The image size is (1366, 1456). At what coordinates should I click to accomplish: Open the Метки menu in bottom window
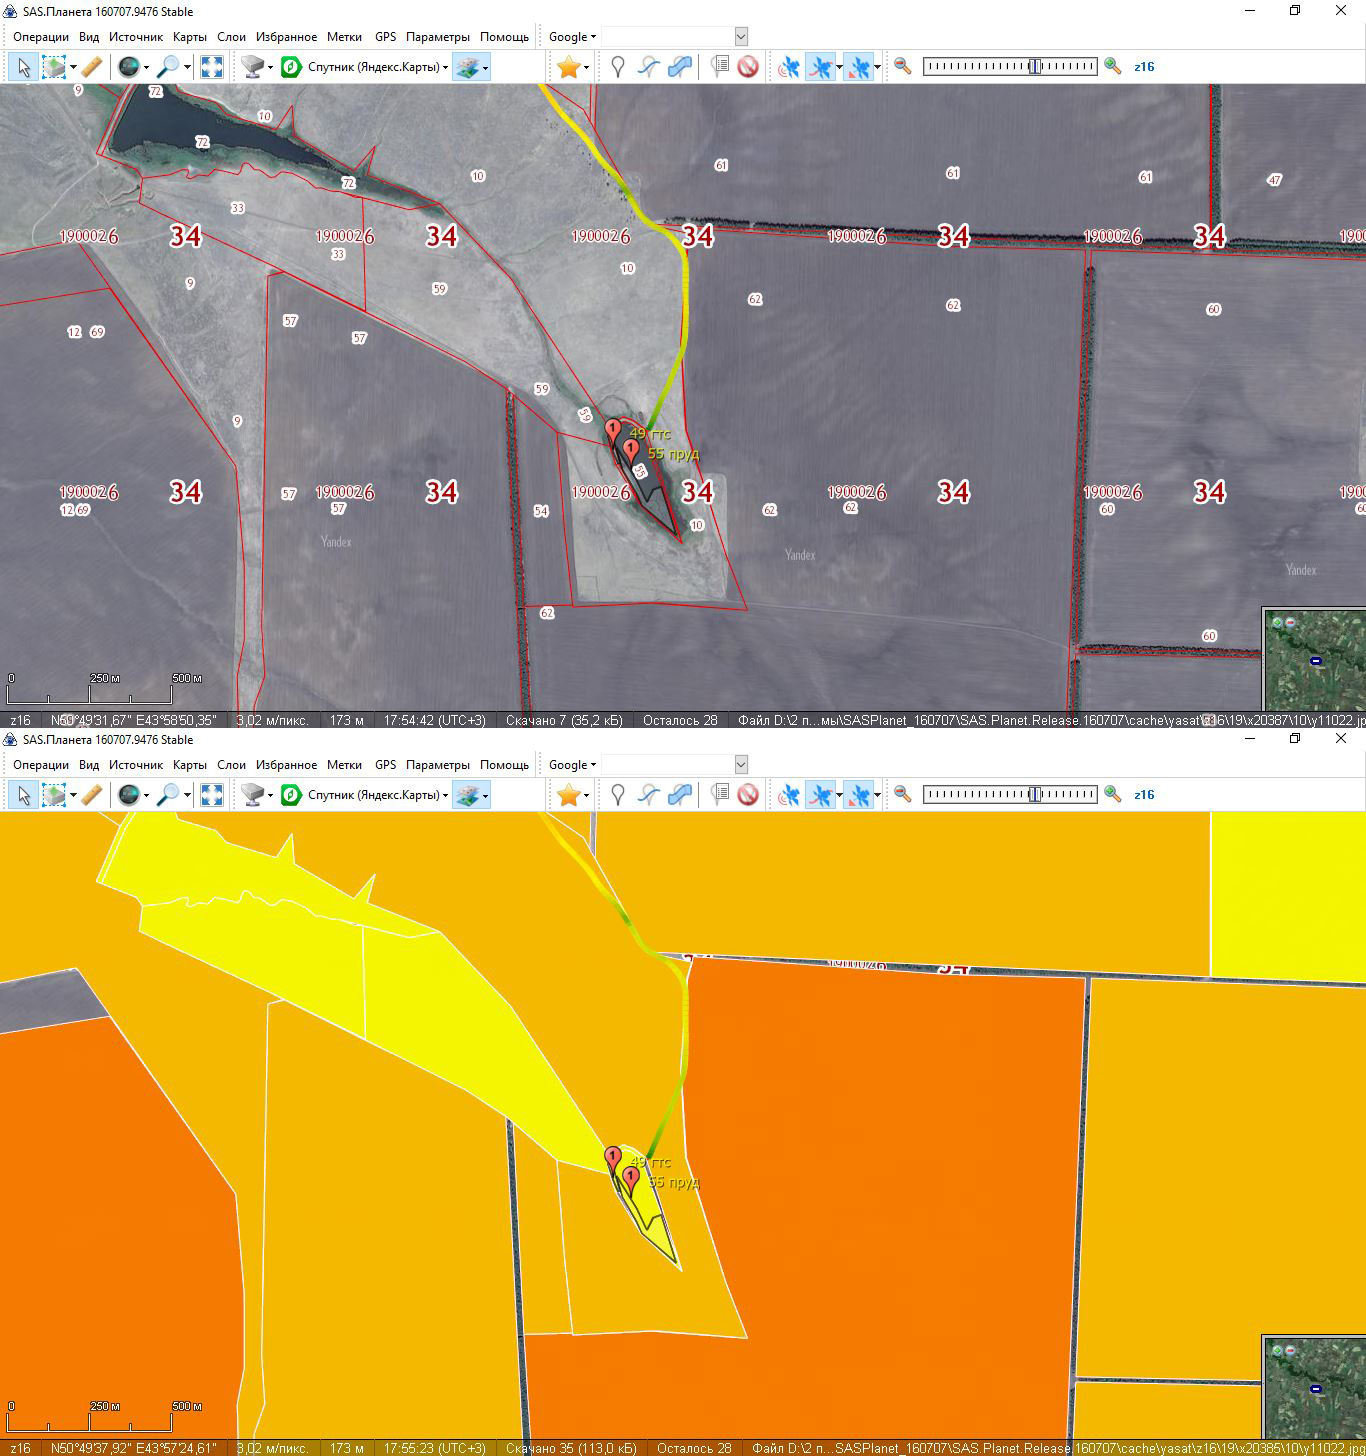pyautogui.click(x=344, y=765)
